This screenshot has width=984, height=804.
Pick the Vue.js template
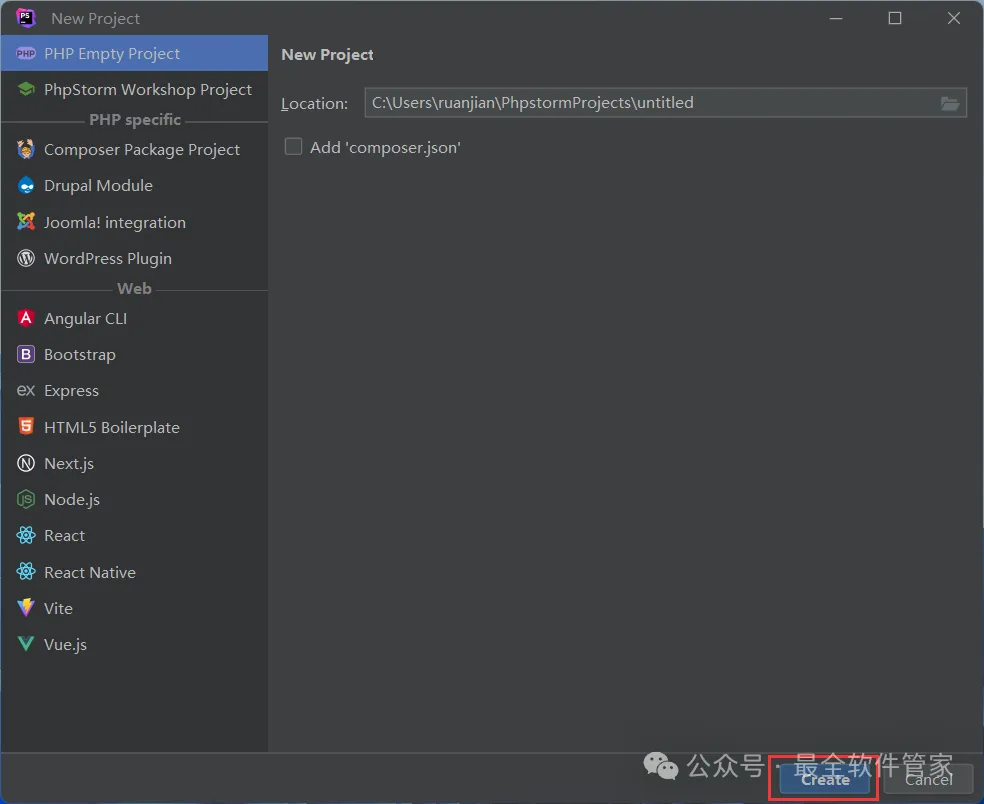(x=134, y=644)
